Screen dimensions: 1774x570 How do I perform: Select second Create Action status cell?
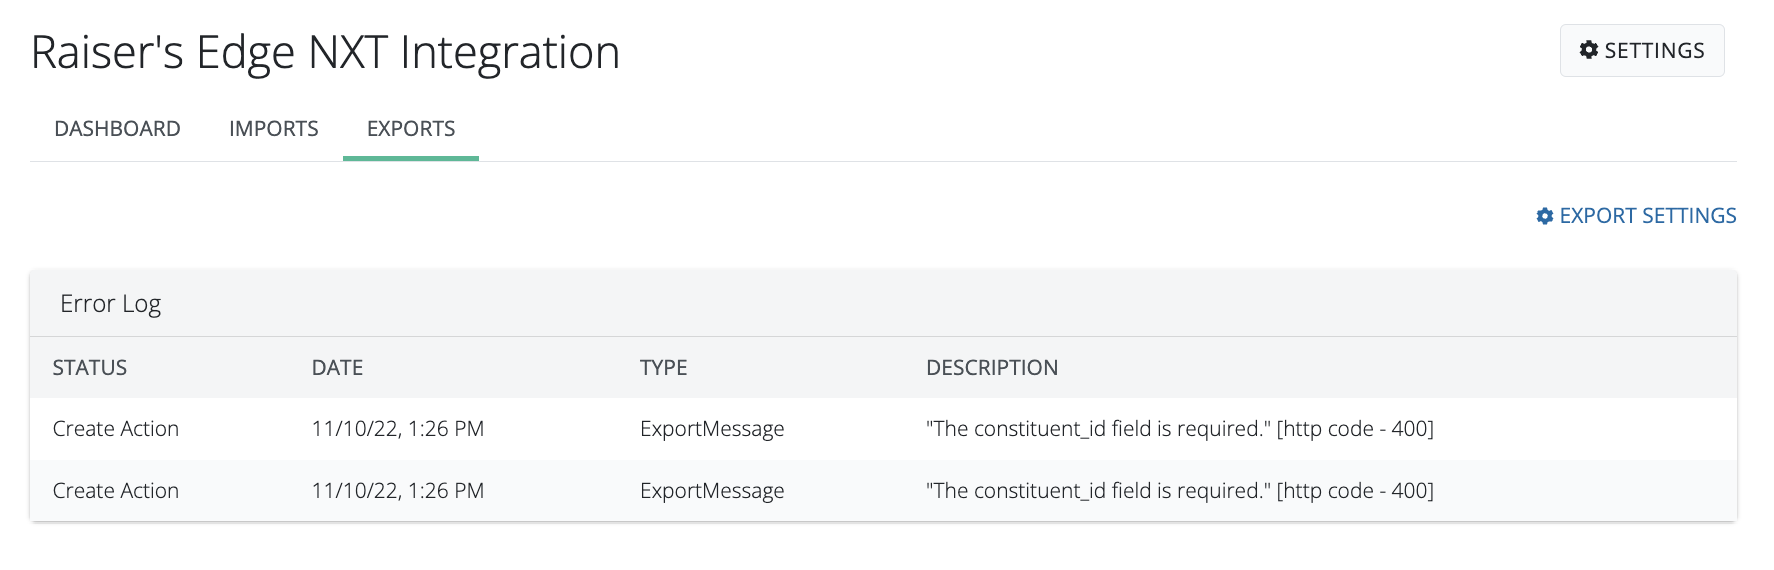click(116, 491)
